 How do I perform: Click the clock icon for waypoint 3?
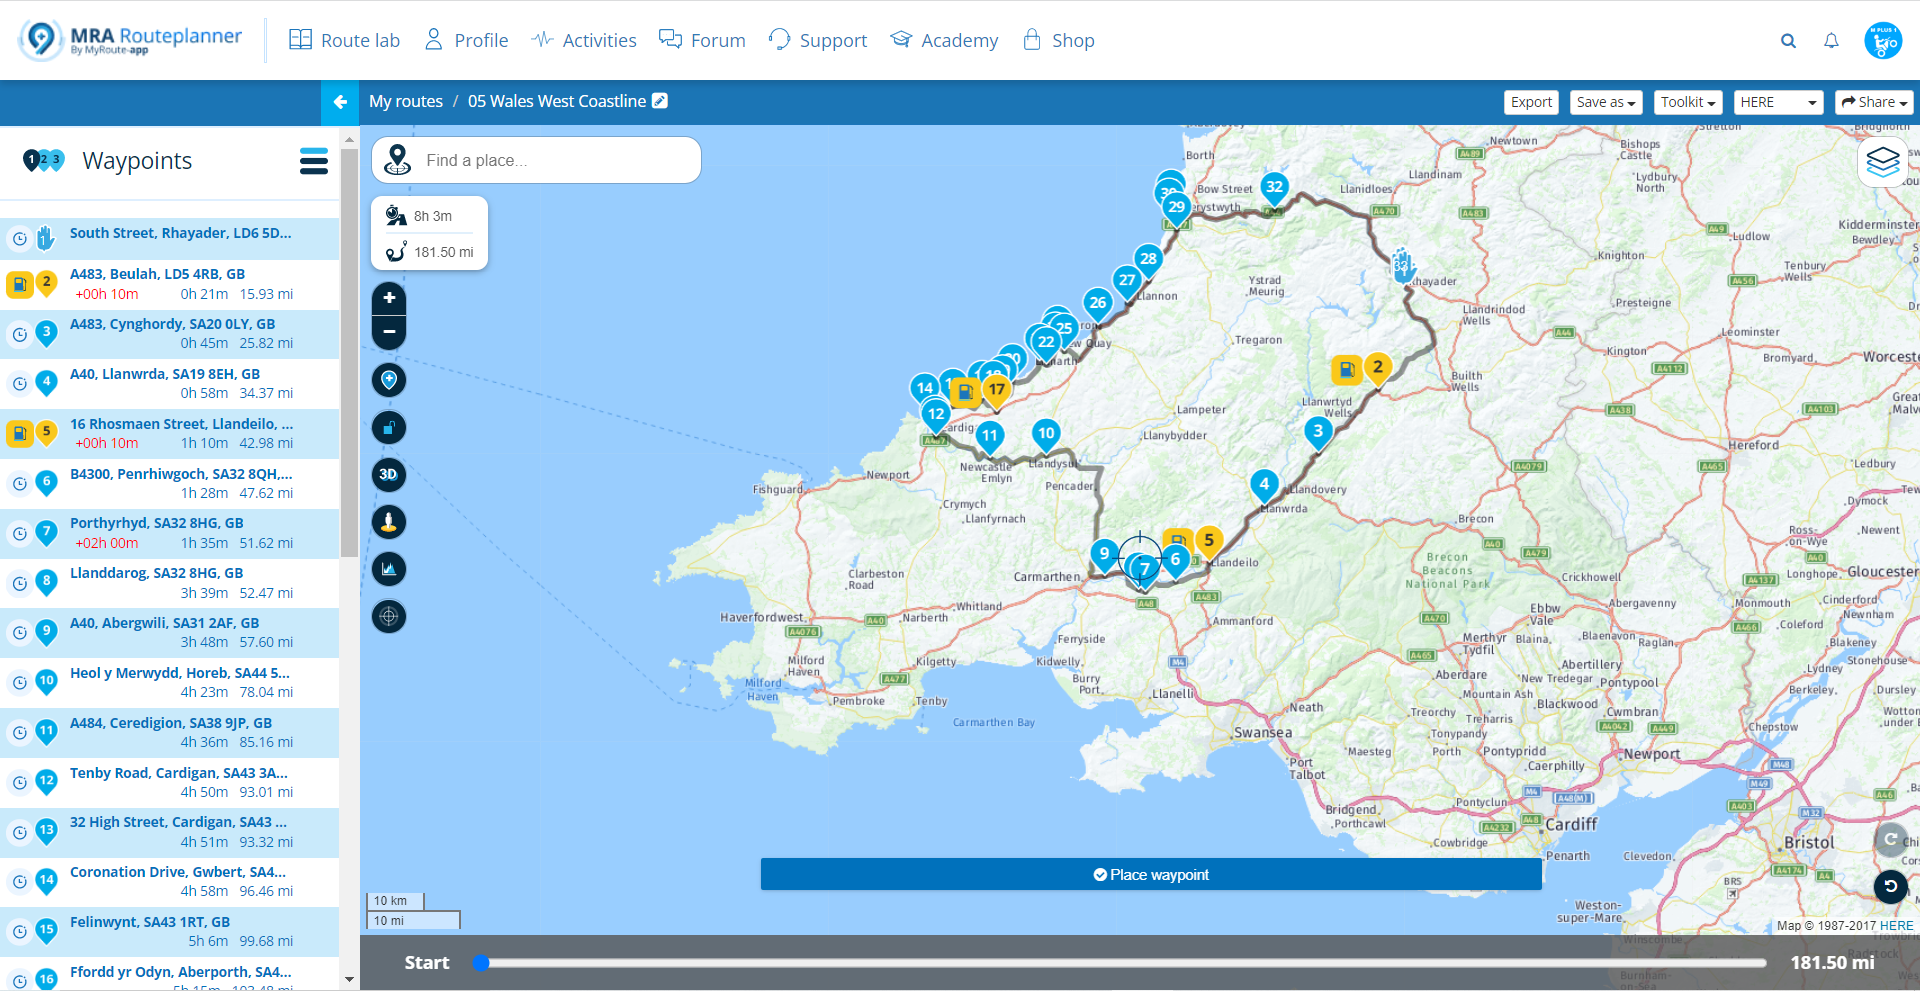click(19, 335)
